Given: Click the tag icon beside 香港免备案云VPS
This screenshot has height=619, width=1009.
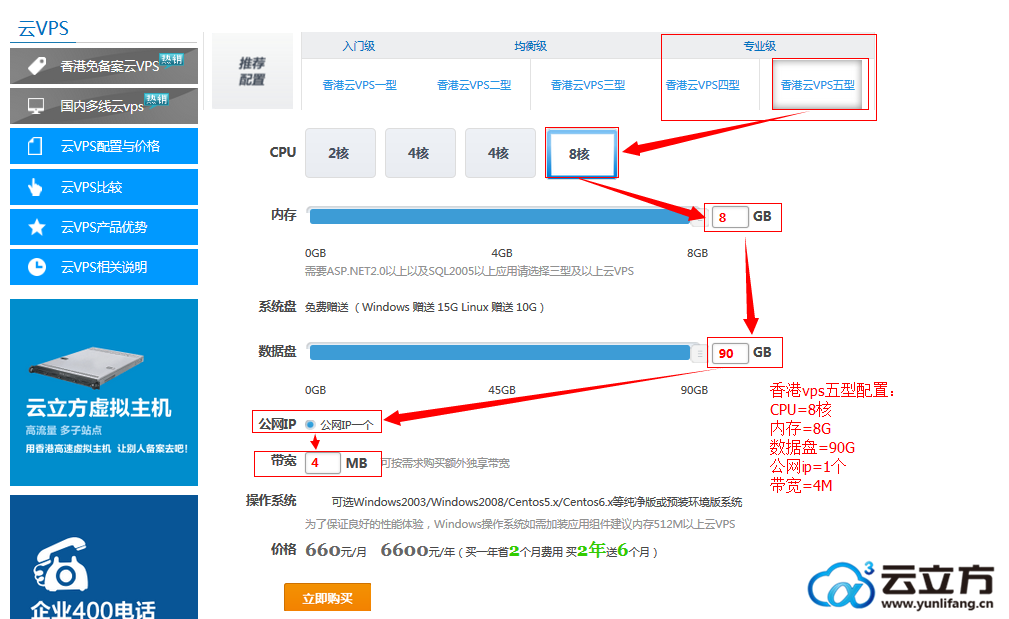Looking at the screenshot, I should click(x=37, y=66).
